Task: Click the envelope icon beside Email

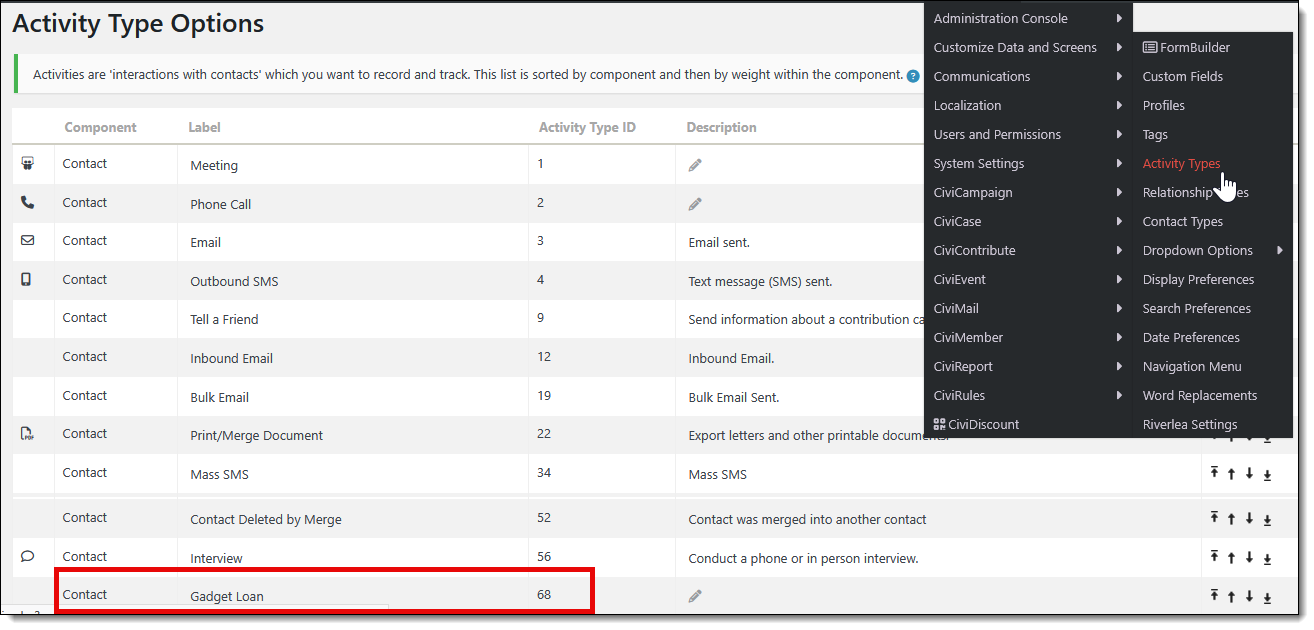Action: 27,241
